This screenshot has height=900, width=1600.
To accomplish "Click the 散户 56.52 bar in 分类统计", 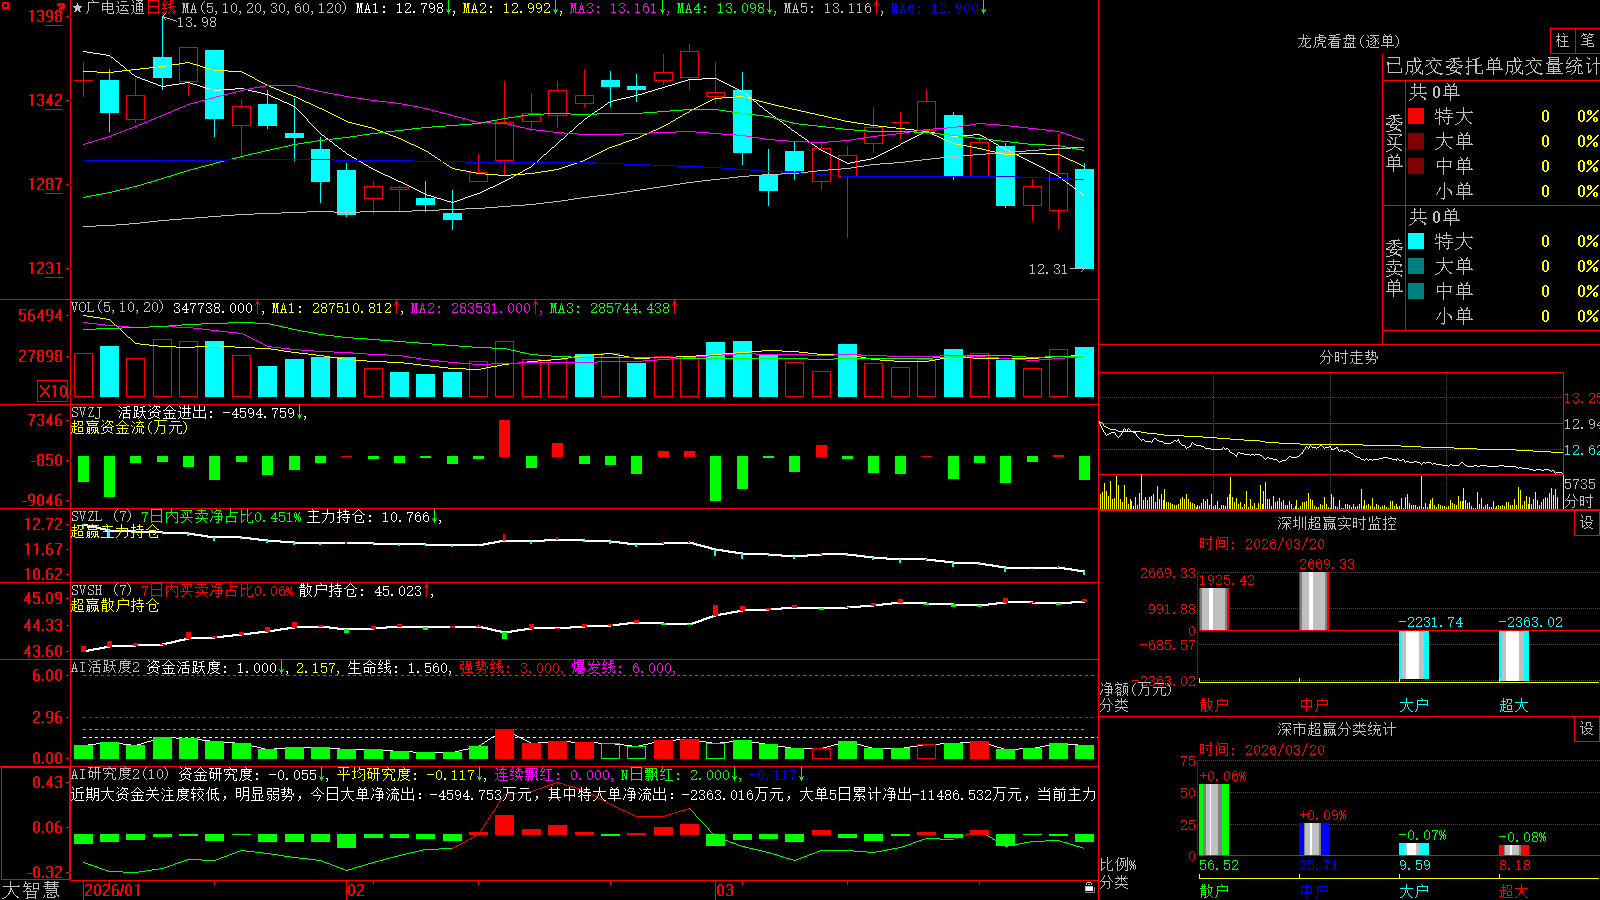I will (x=1213, y=820).
